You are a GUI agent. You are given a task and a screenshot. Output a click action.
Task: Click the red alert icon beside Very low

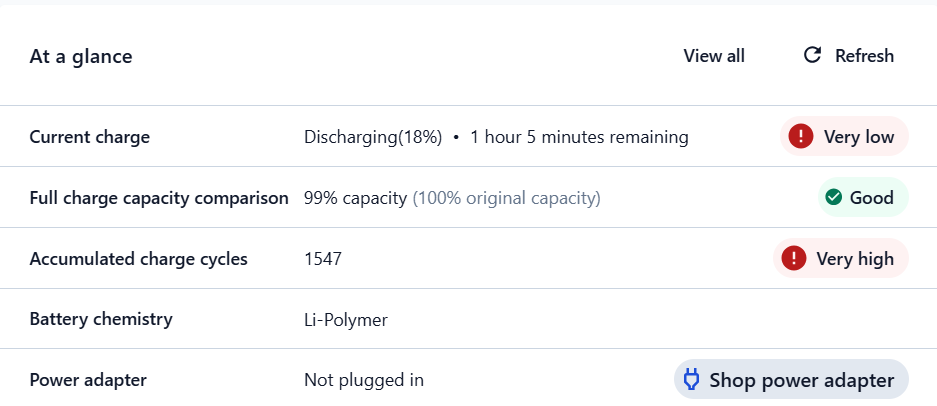(x=800, y=137)
